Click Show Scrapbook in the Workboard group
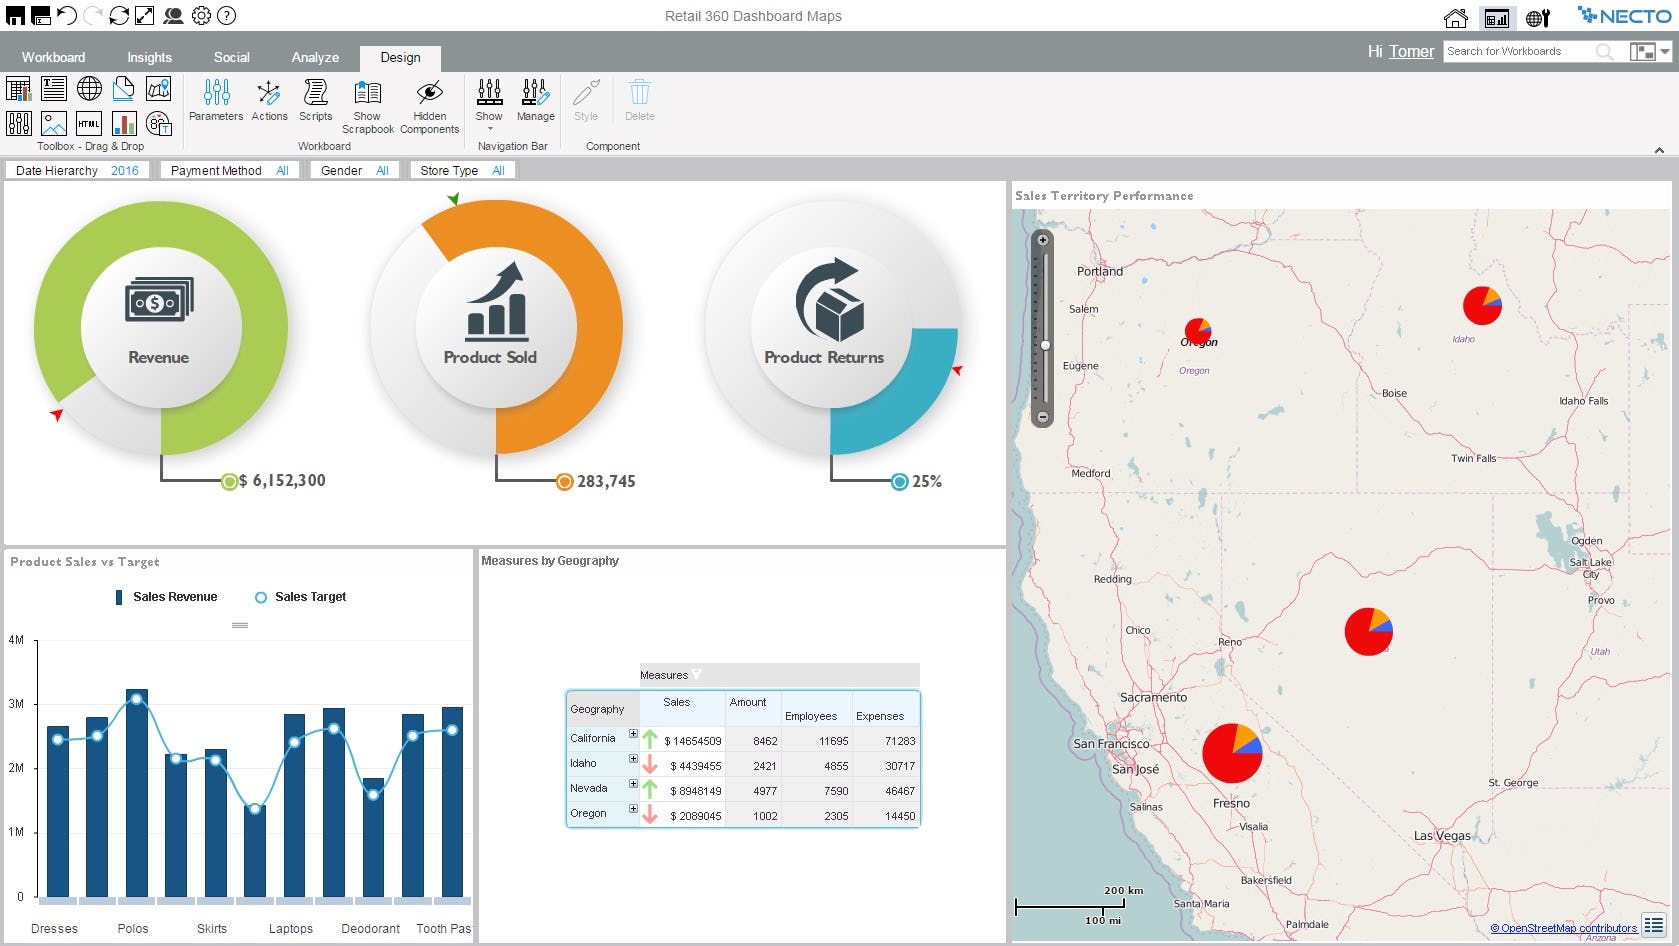The height and width of the screenshot is (946, 1679). [x=367, y=100]
